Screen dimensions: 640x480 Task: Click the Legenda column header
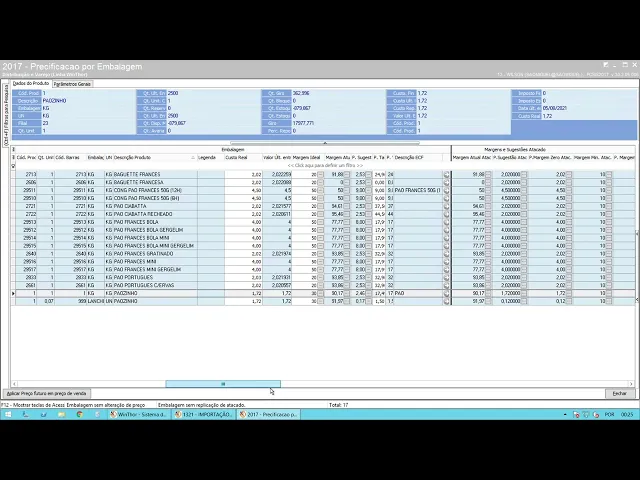[x=211, y=158]
